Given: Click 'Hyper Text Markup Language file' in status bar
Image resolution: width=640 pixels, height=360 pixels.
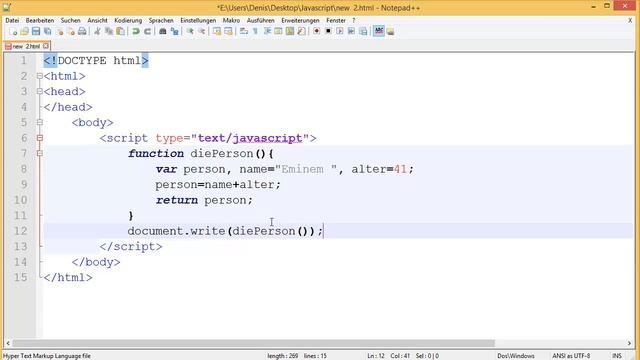Looking at the screenshot, I should (47, 356).
